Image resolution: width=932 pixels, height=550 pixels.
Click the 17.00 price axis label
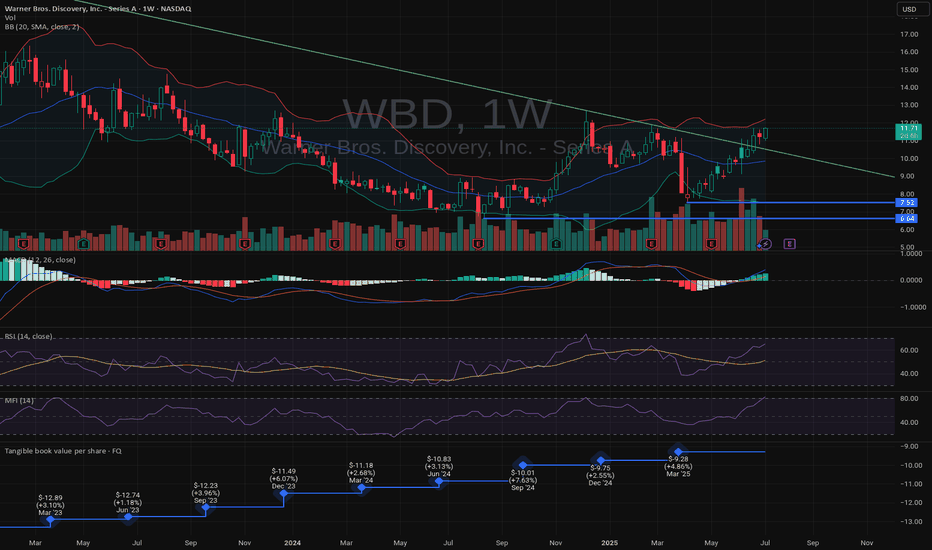(909, 34)
